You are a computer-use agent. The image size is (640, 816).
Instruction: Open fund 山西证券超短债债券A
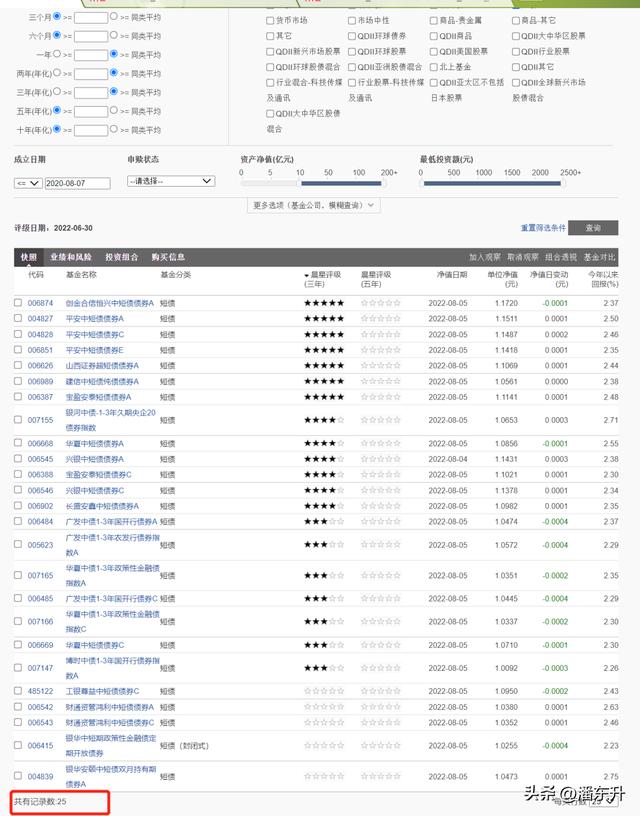[x=102, y=365]
